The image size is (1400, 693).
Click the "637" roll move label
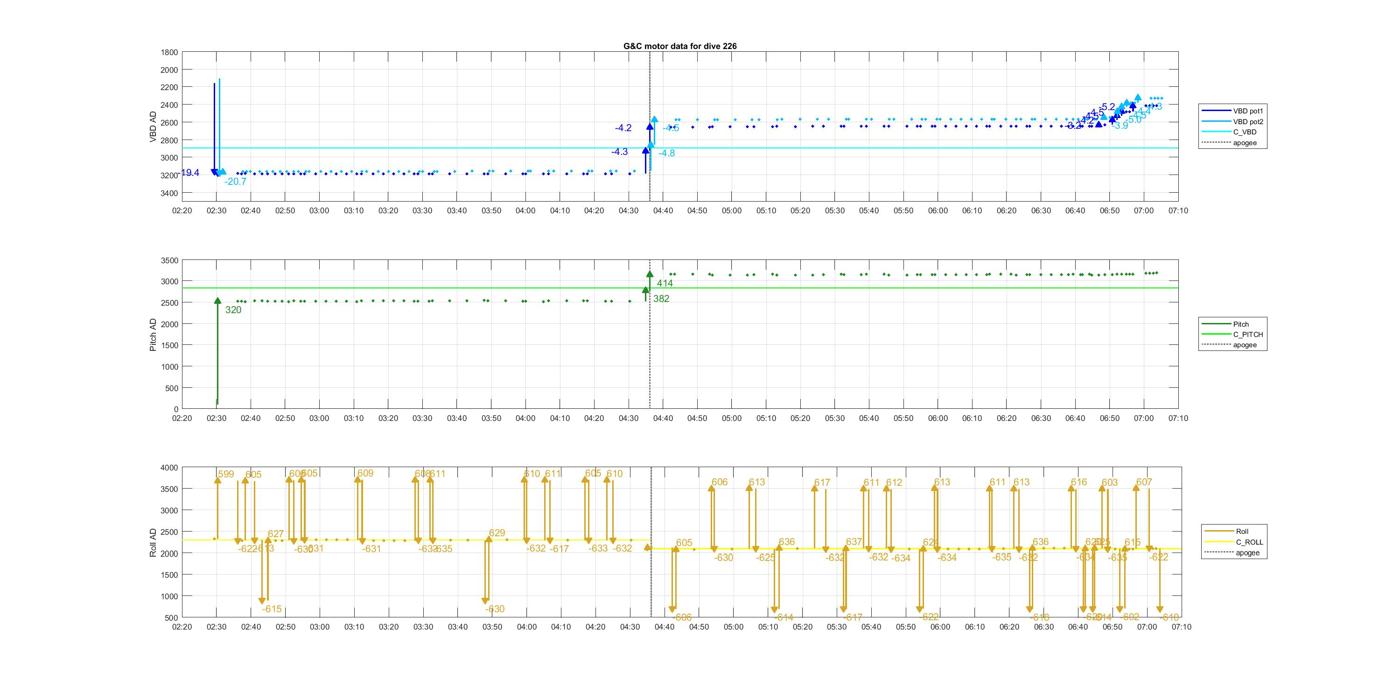click(x=854, y=542)
